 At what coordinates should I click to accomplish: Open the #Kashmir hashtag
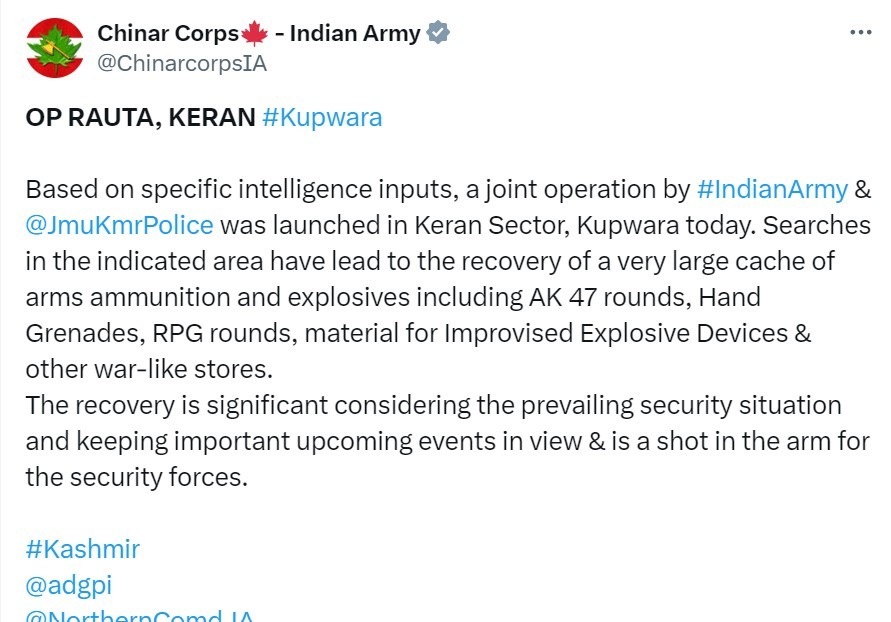(x=82, y=549)
